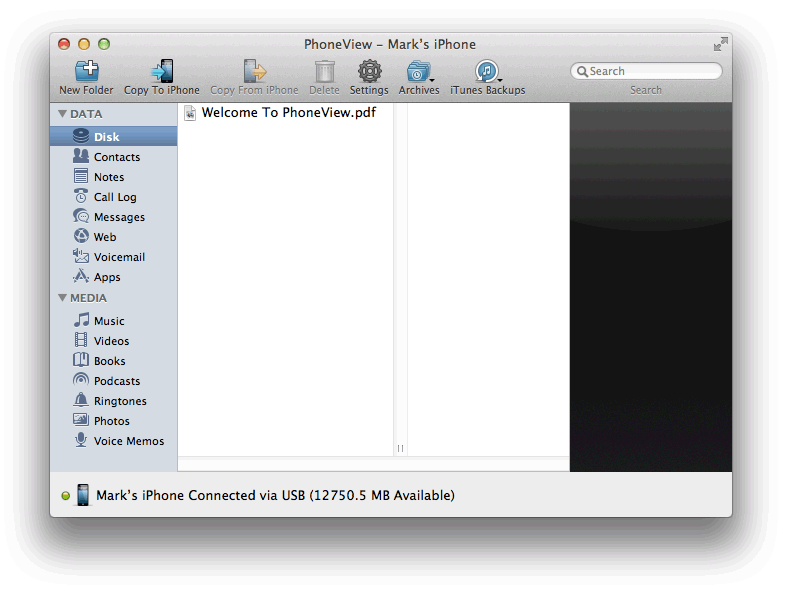Click the fullscreen arrows in title bar
The height and width of the screenshot is (592, 785).
[x=720, y=44]
